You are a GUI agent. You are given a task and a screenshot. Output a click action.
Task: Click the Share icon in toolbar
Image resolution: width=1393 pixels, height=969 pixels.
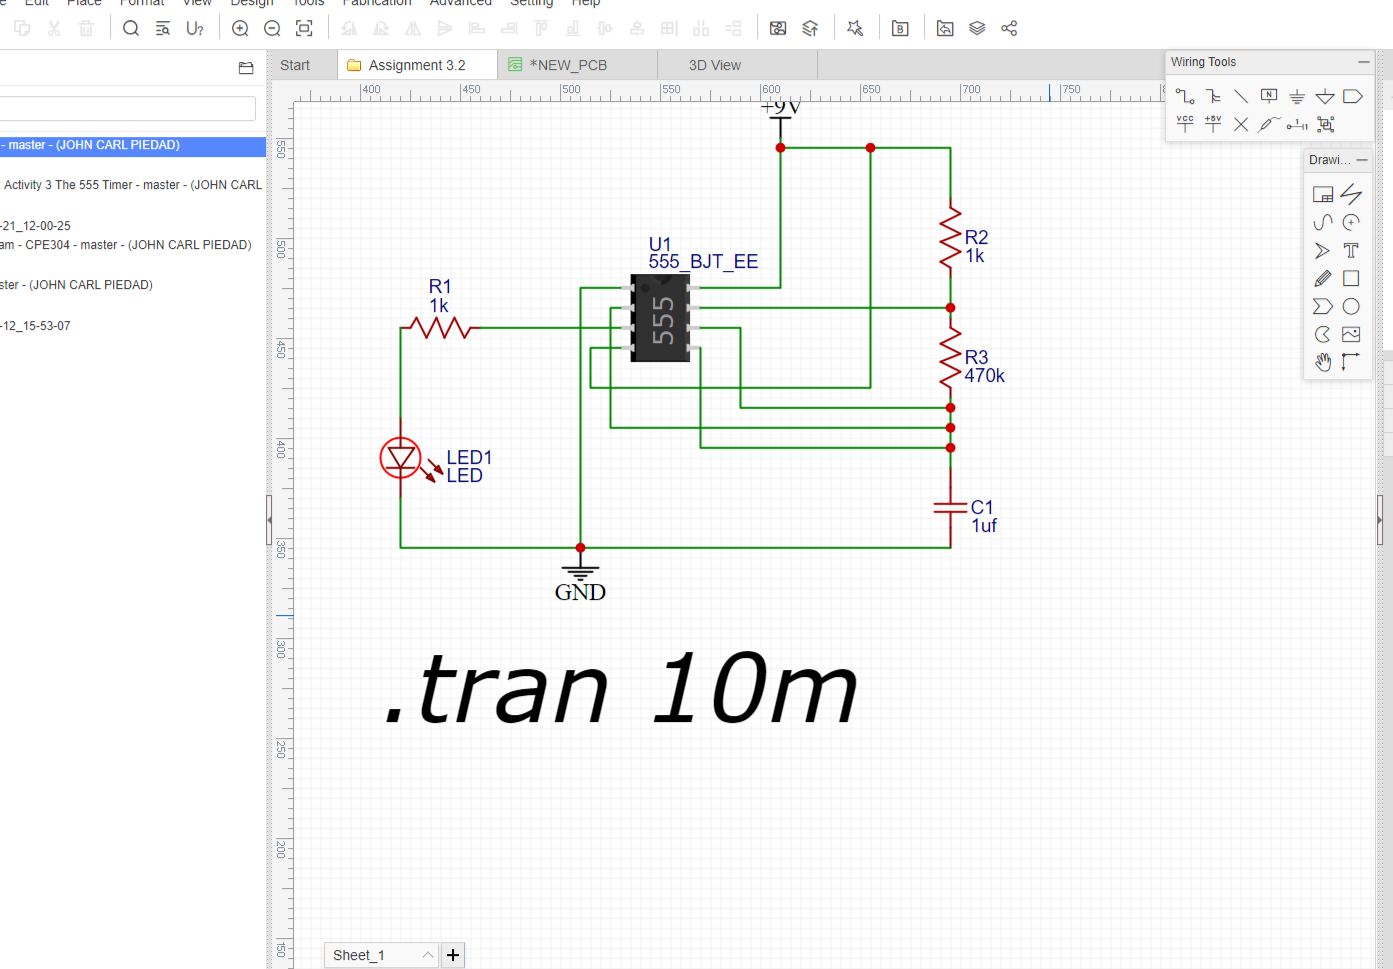[1009, 29]
